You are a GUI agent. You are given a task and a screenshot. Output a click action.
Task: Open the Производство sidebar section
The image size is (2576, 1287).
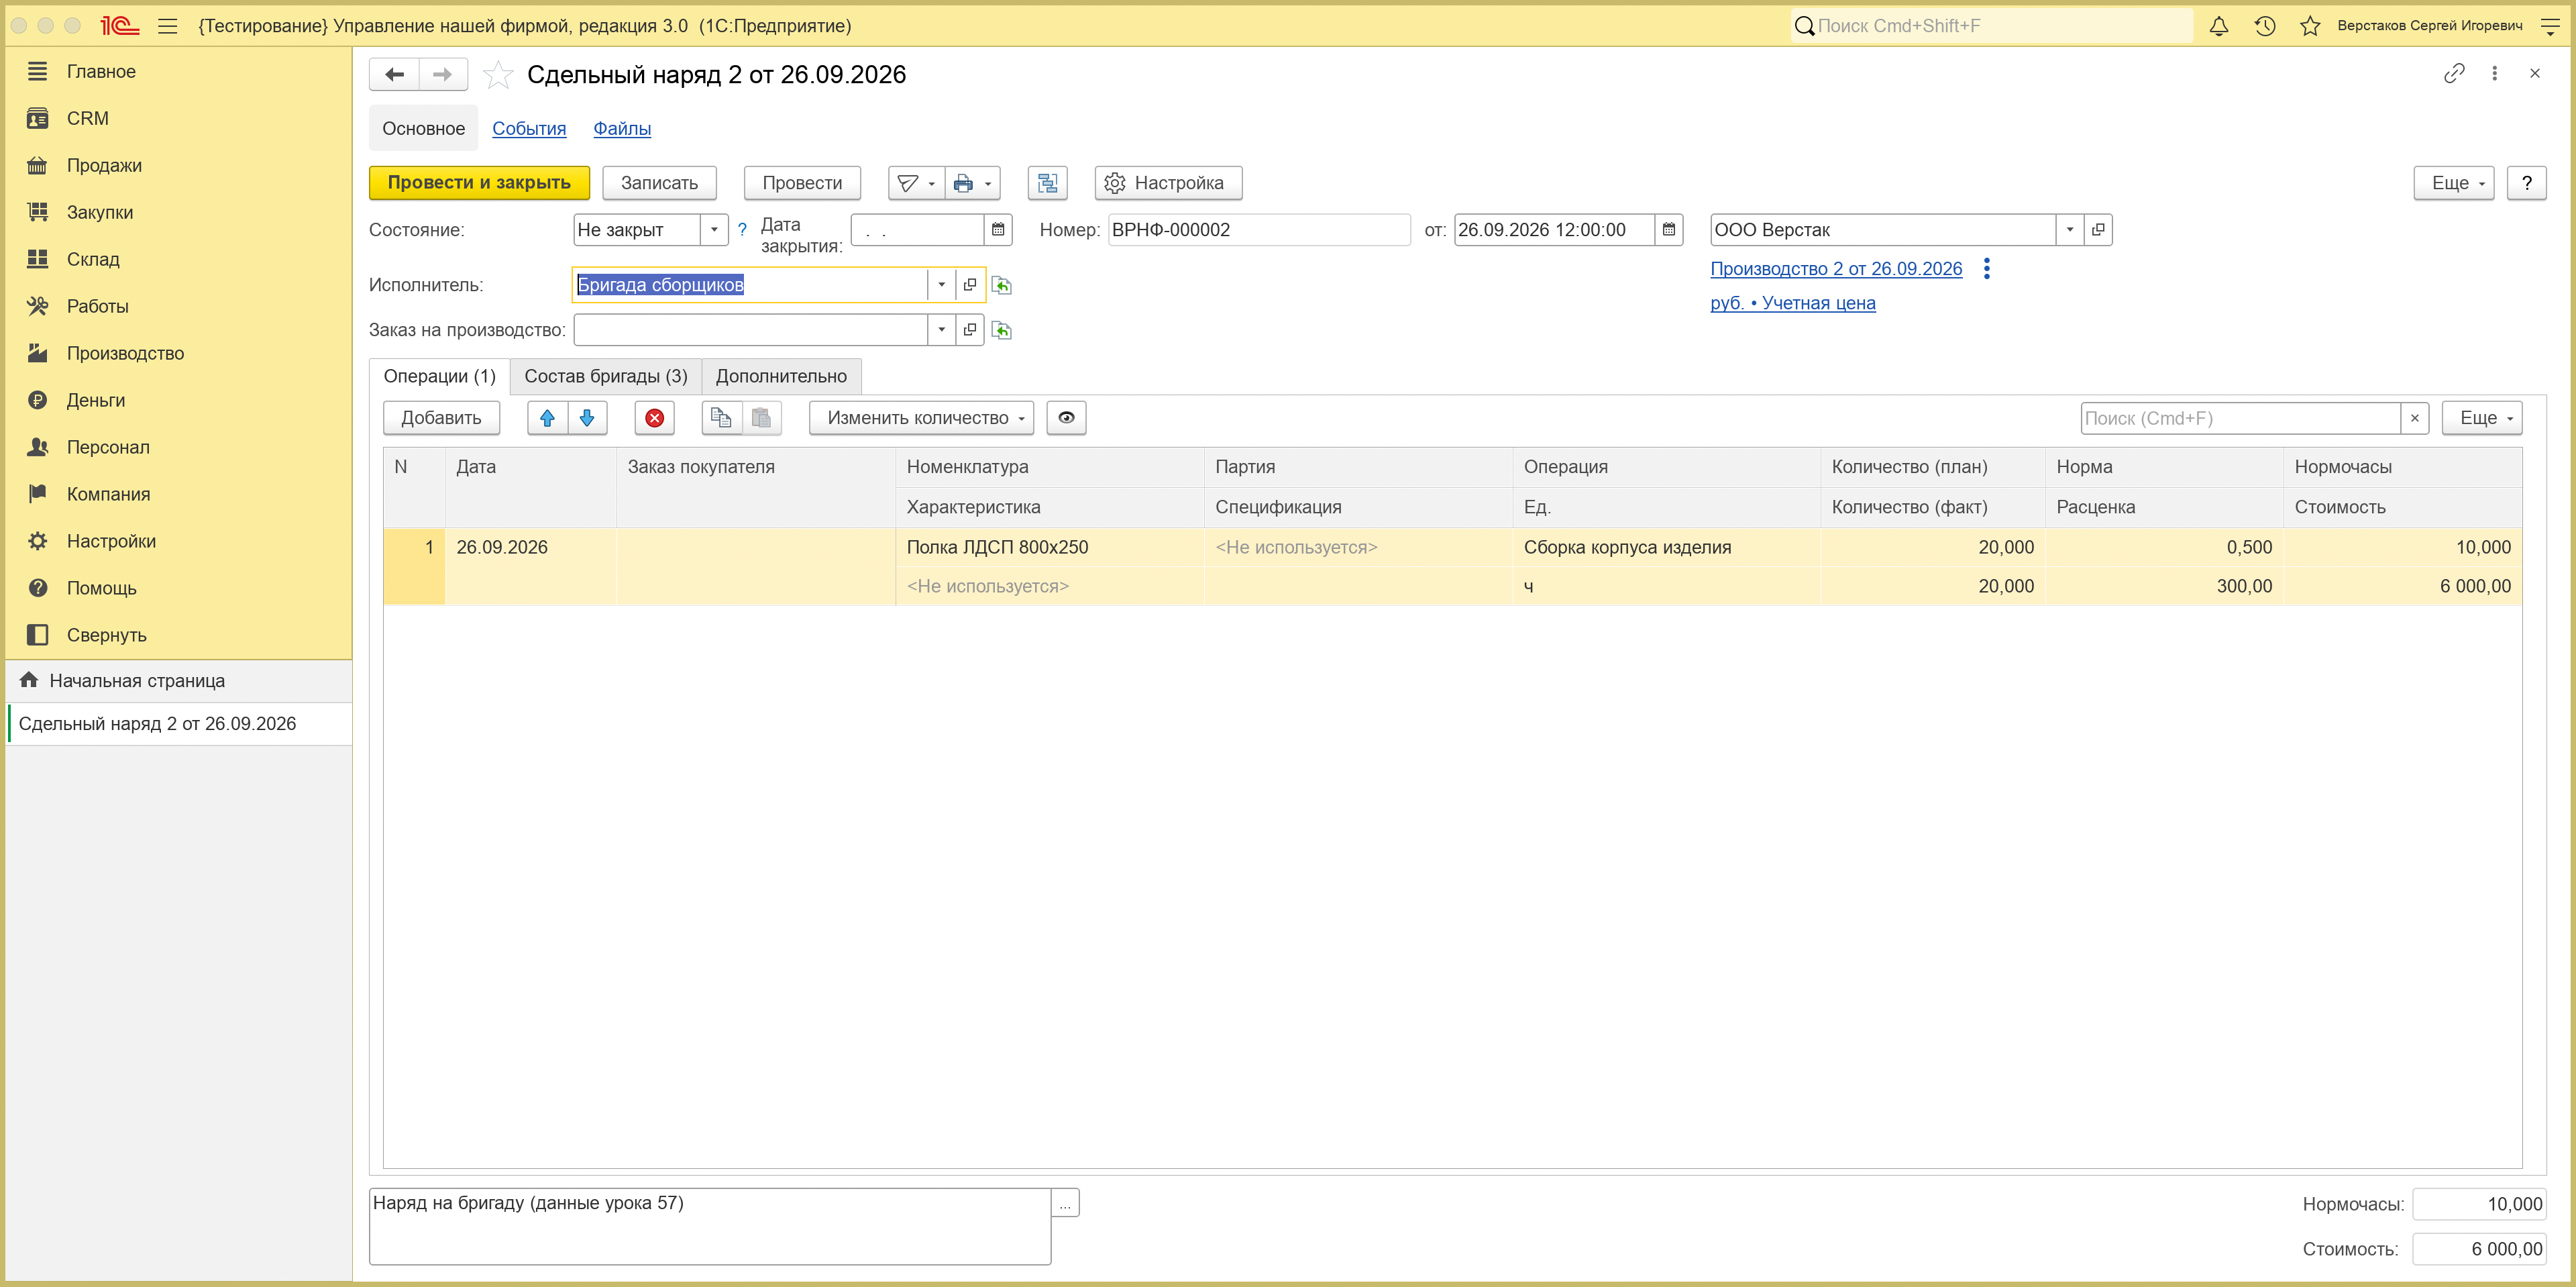pos(125,353)
